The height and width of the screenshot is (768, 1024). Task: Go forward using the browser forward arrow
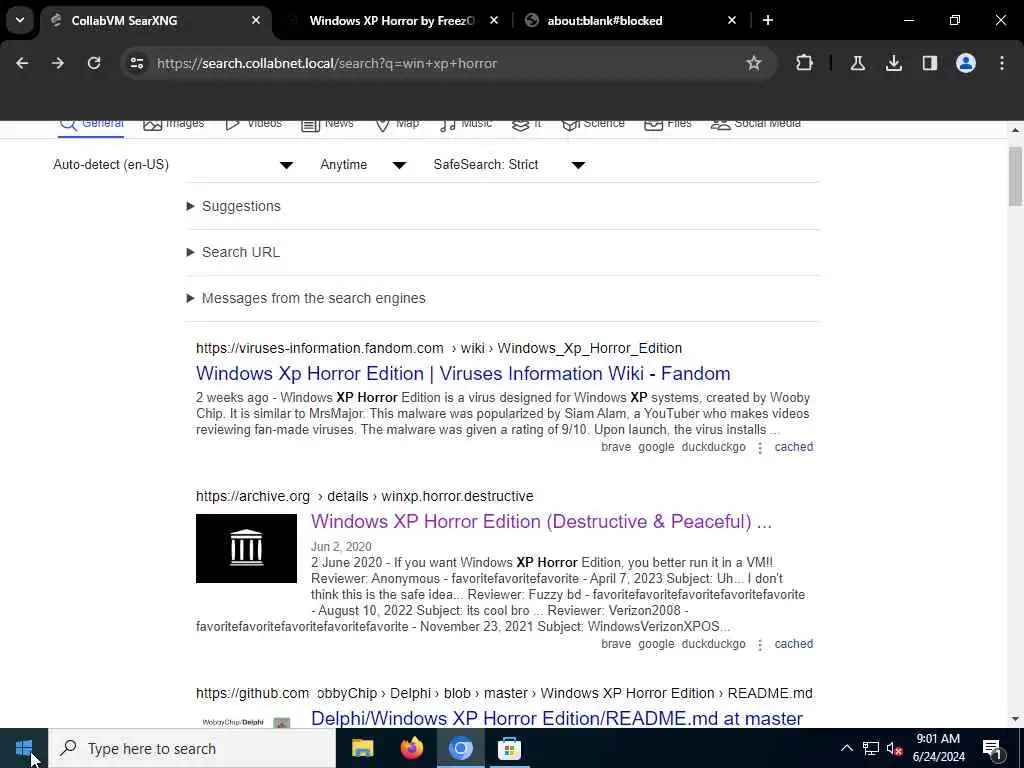pos(58,63)
